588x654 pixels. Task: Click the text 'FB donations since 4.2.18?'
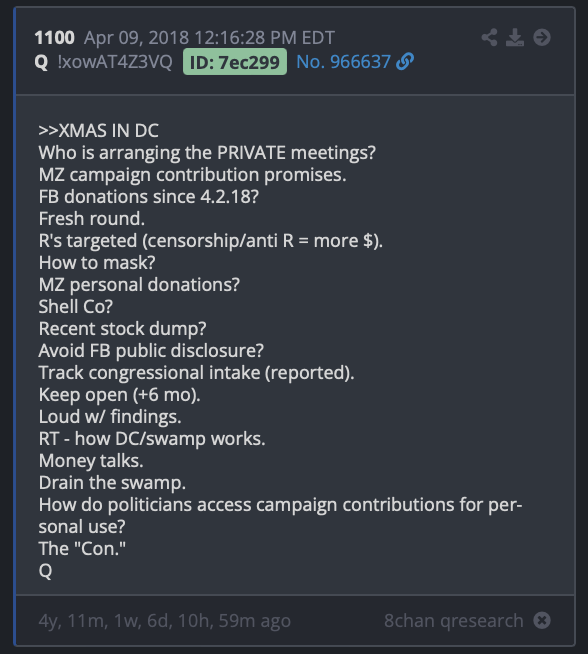coord(148,196)
